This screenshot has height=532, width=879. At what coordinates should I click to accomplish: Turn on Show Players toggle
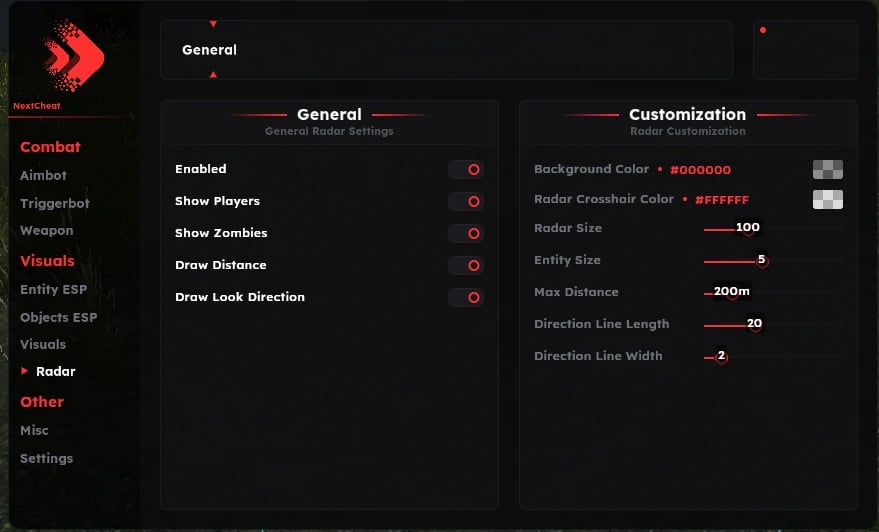click(x=466, y=202)
